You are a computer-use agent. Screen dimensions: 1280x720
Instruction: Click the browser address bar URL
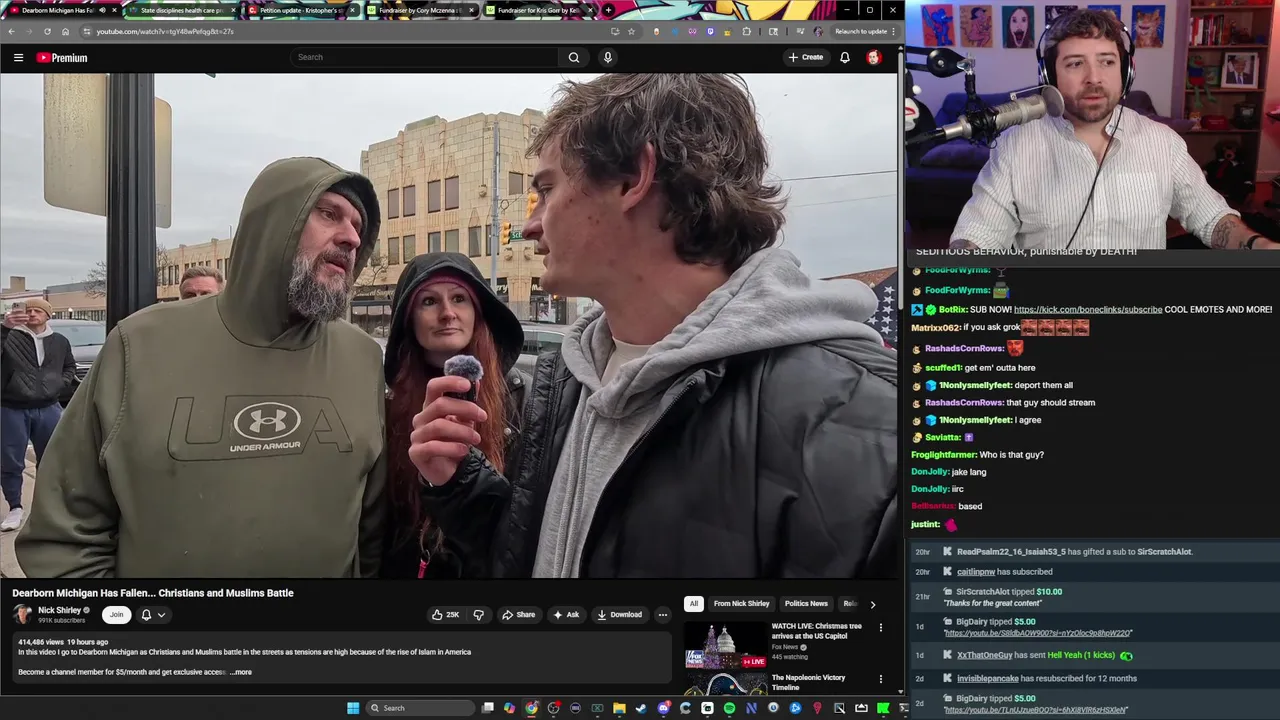[x=165, y=31]
